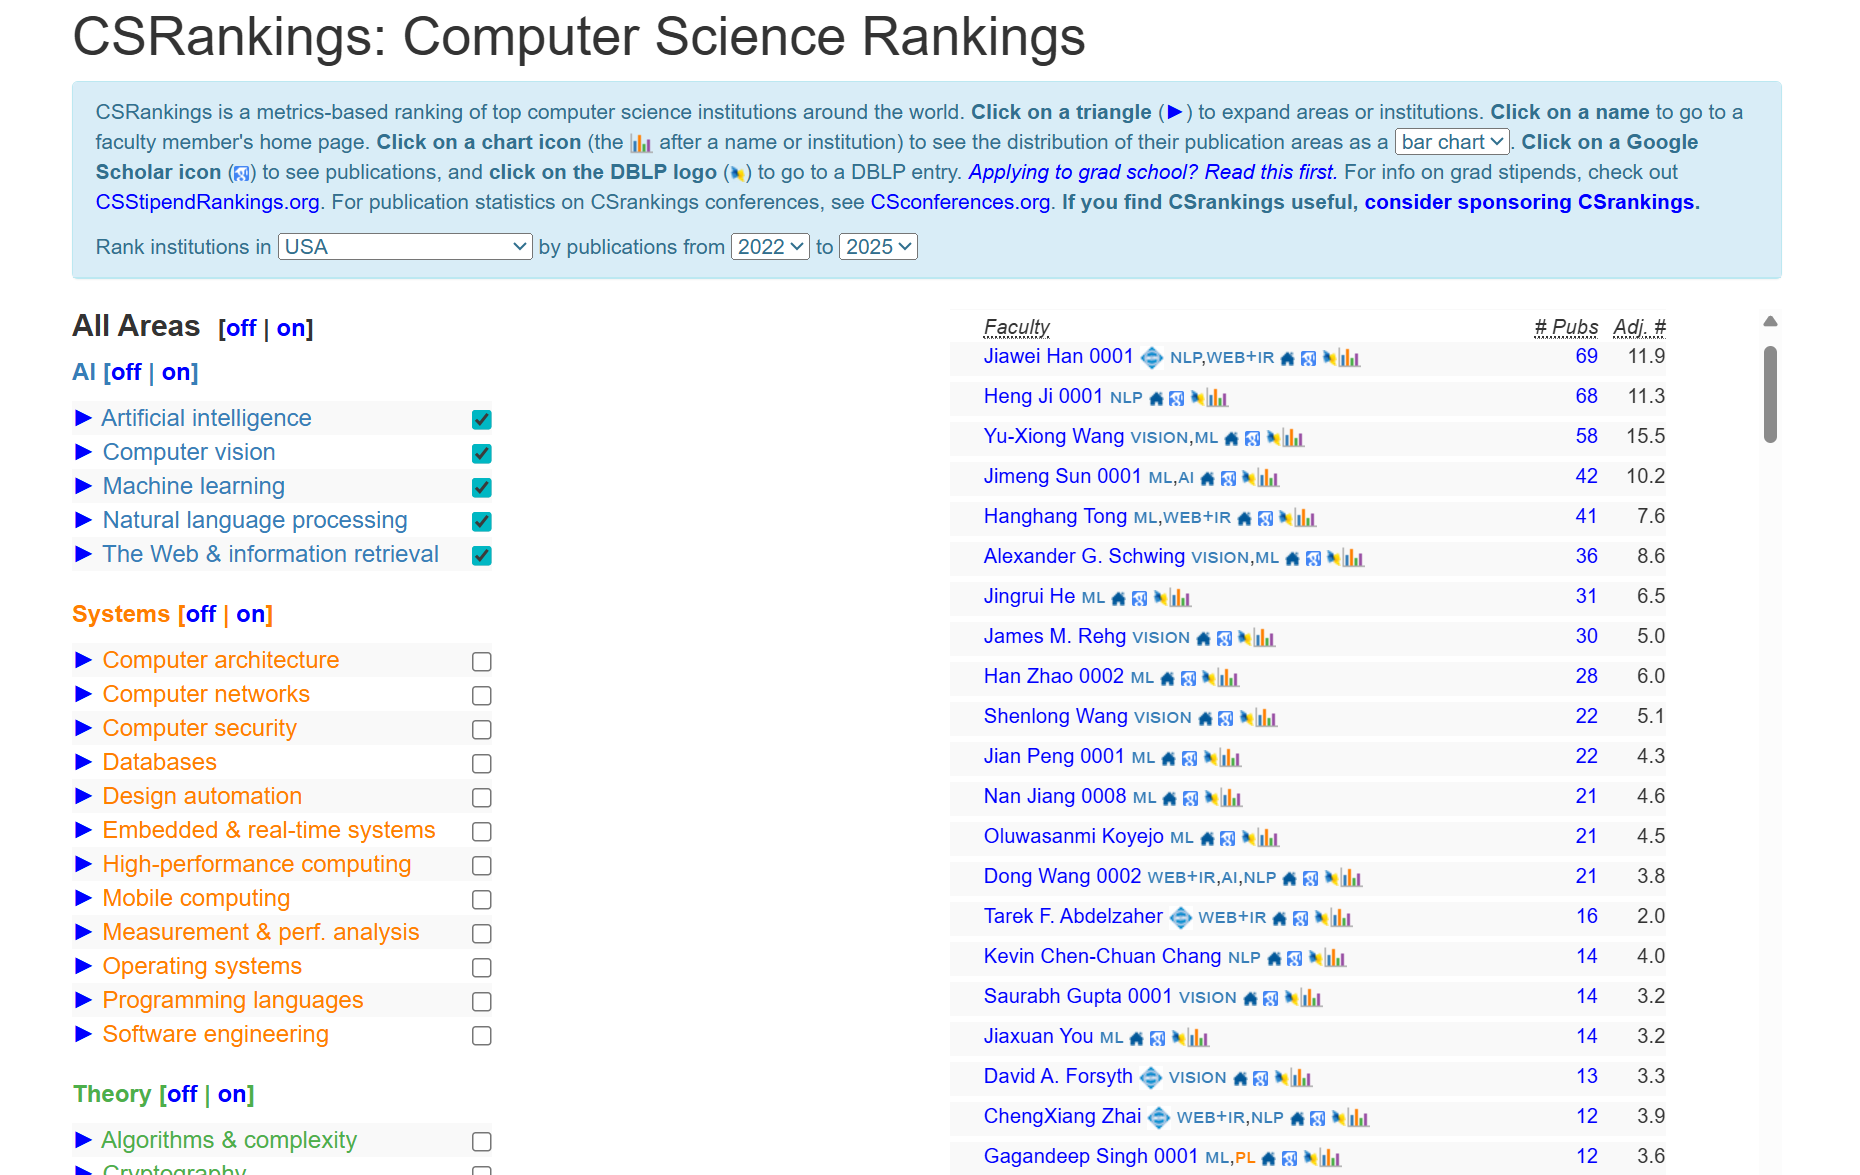Open the CSconferences.org link
The image size is (1860, 1175).
click(960, 202)
